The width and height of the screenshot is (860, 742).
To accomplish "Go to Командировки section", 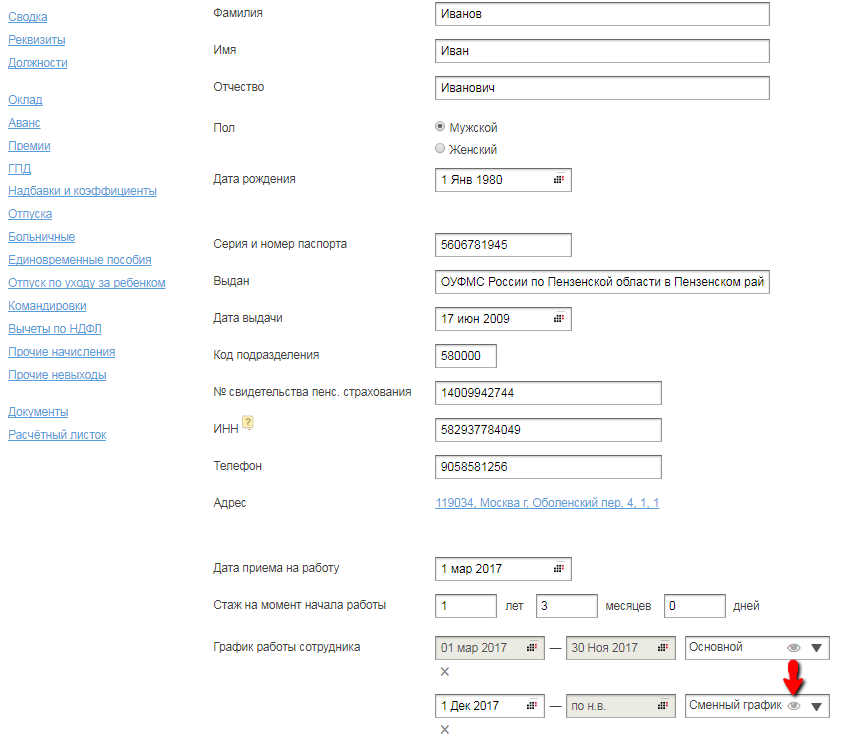I will pyautogui.click(x=47, y=306).
